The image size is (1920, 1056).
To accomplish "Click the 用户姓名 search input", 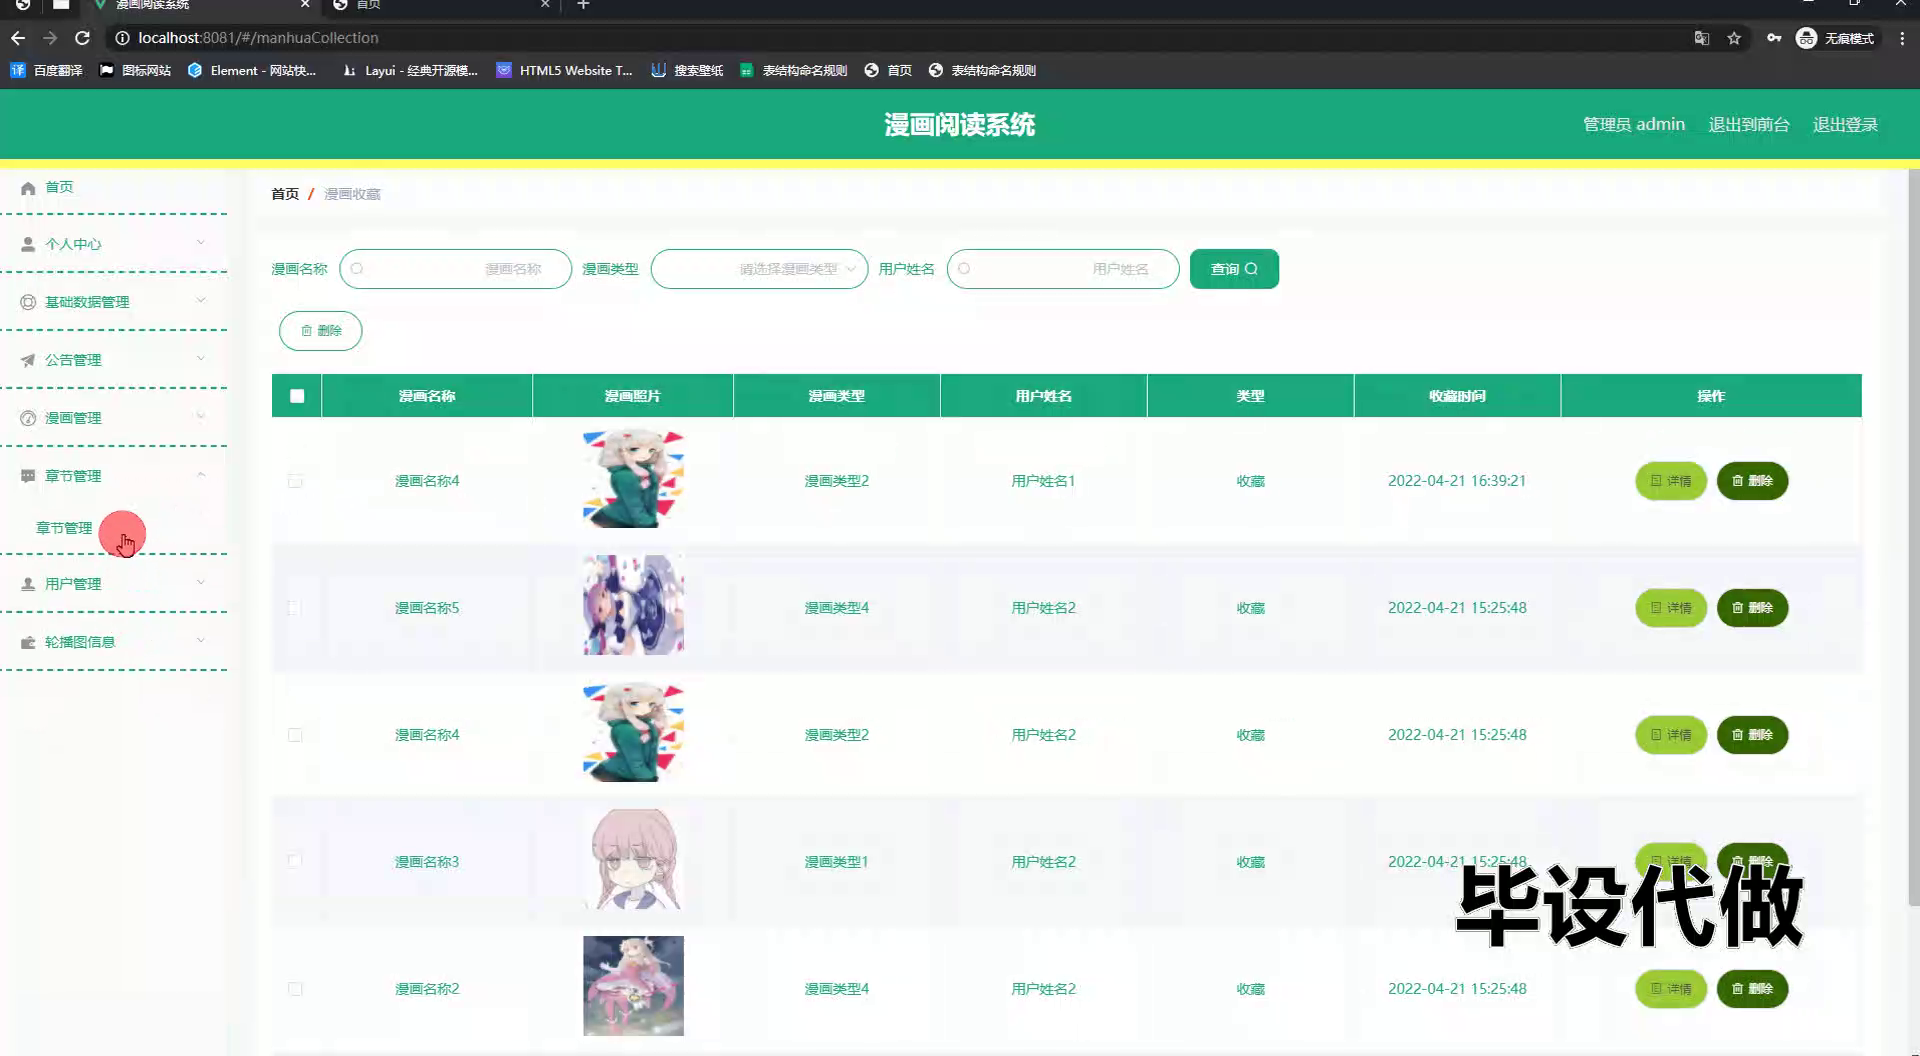I will tap(1063, 269).
